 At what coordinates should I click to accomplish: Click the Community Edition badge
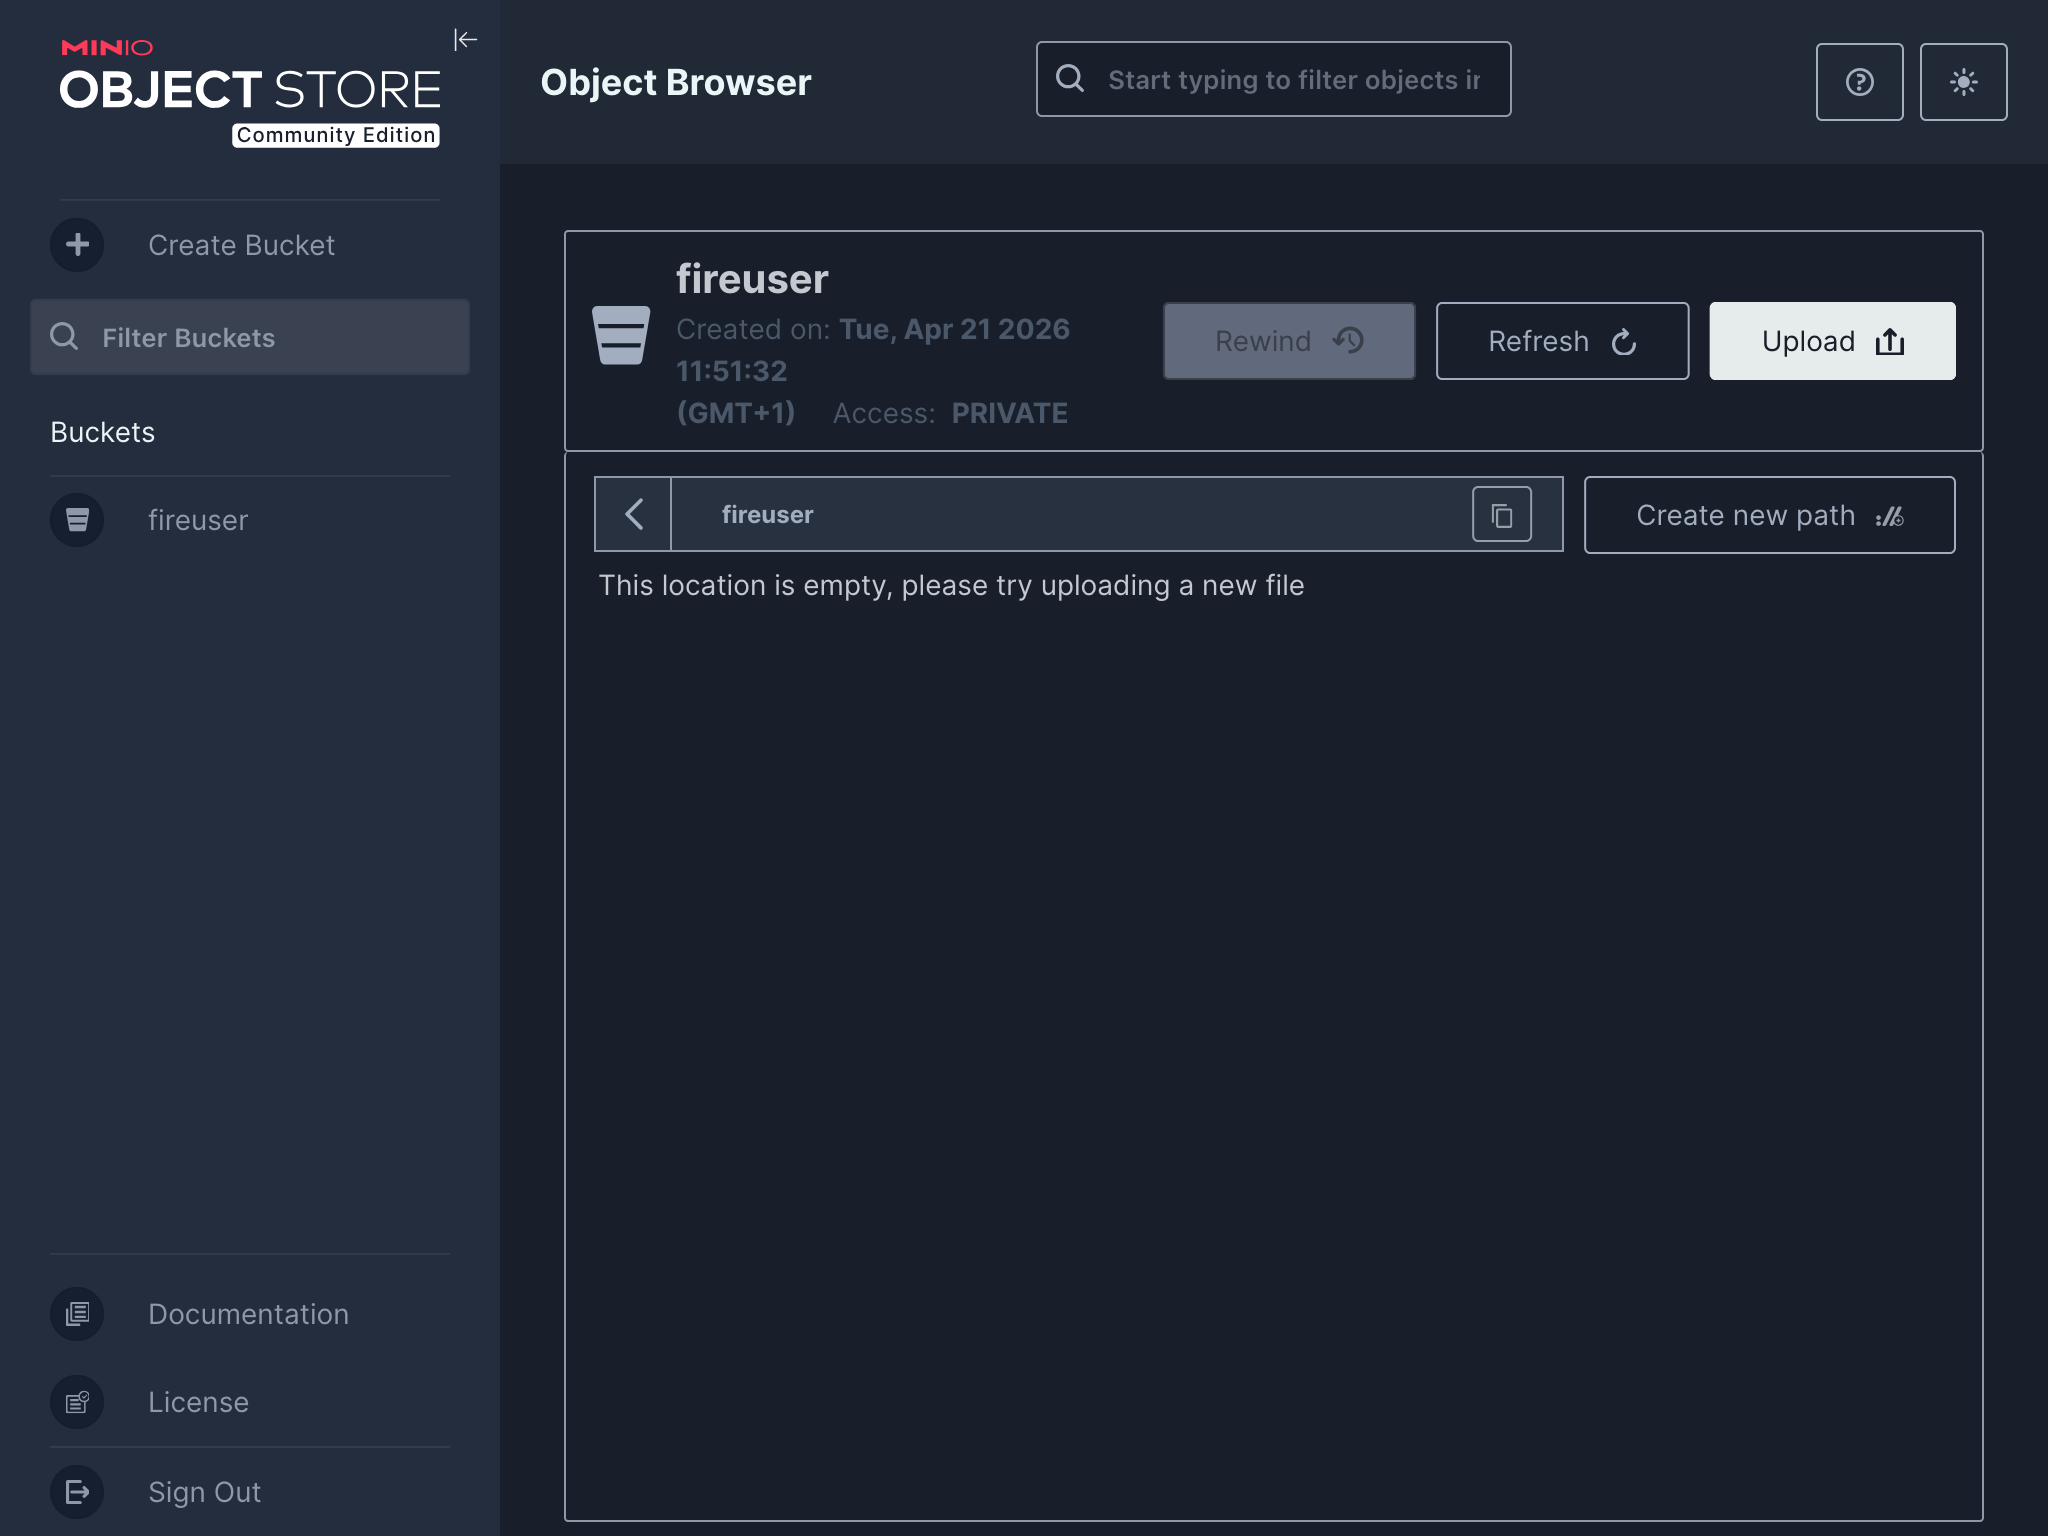[x=336, y=135]
